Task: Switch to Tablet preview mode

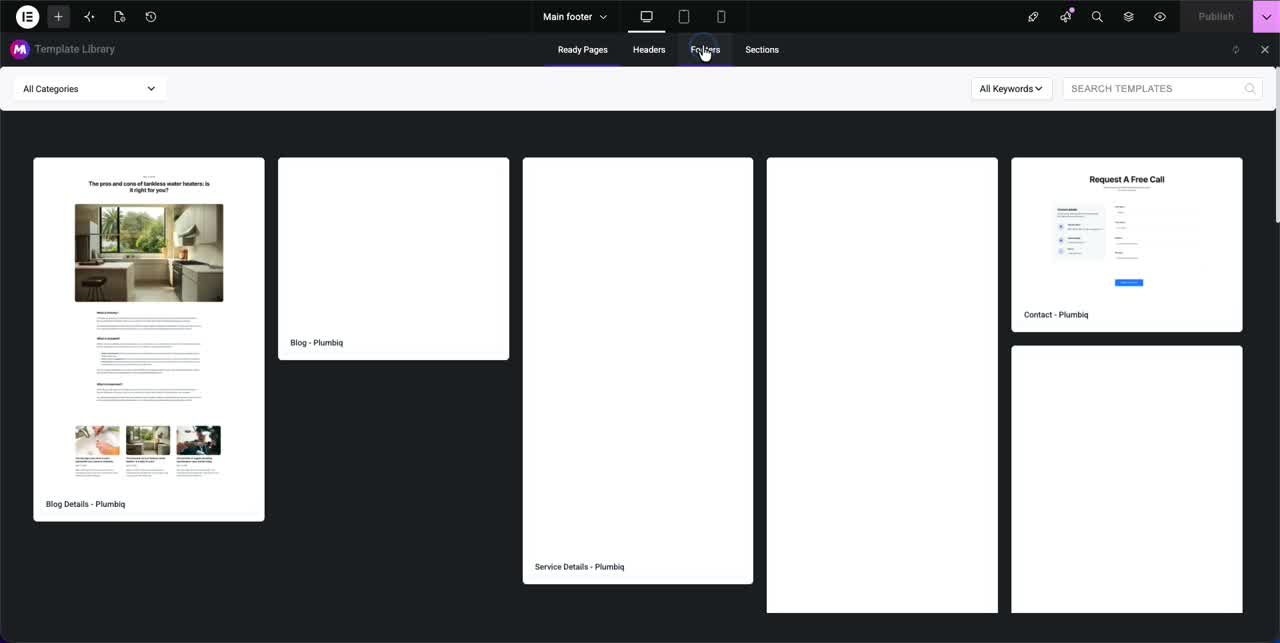Action: point(684,17)
